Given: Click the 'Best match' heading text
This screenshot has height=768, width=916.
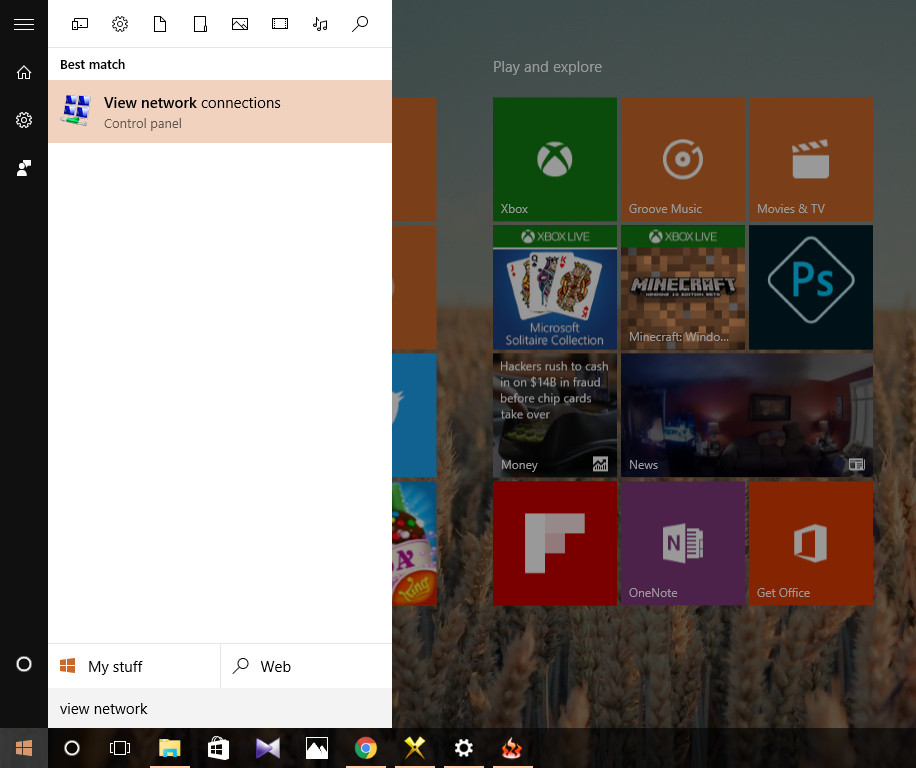Looking at the screenshot, I should tap(92, 64).
